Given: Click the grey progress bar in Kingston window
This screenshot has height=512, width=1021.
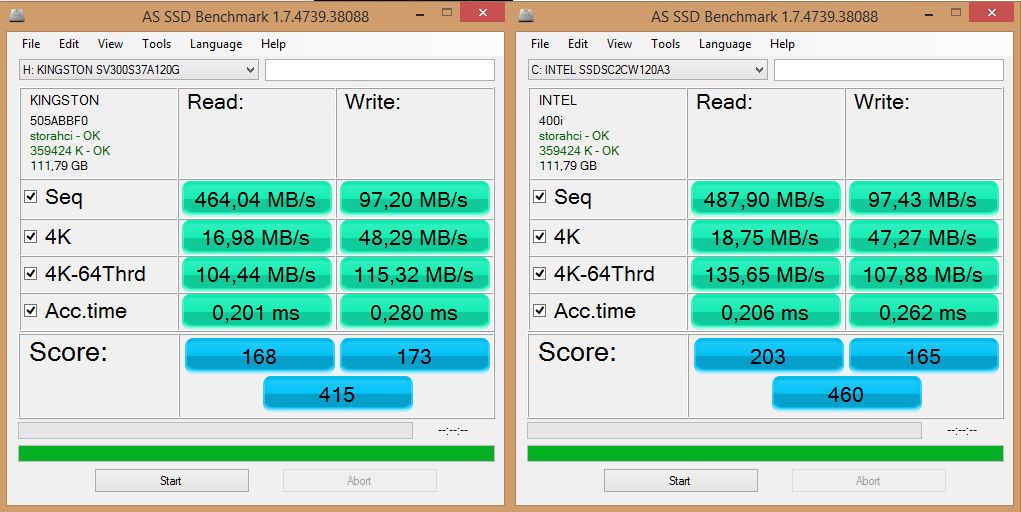Looking at the screenshot, I should click(x=216, y=430).
